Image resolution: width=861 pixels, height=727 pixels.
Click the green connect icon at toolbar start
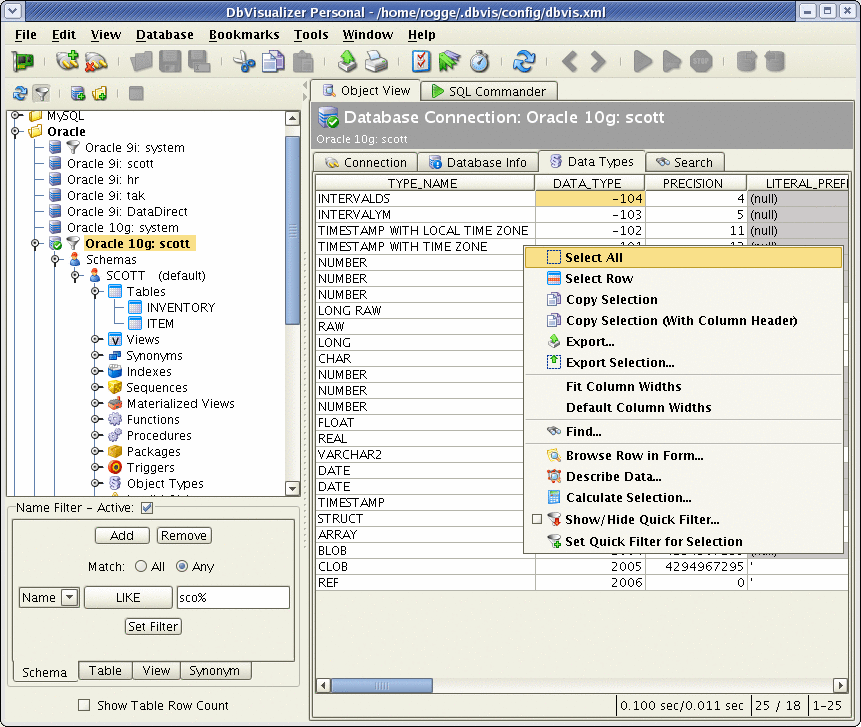coord(23,62)
